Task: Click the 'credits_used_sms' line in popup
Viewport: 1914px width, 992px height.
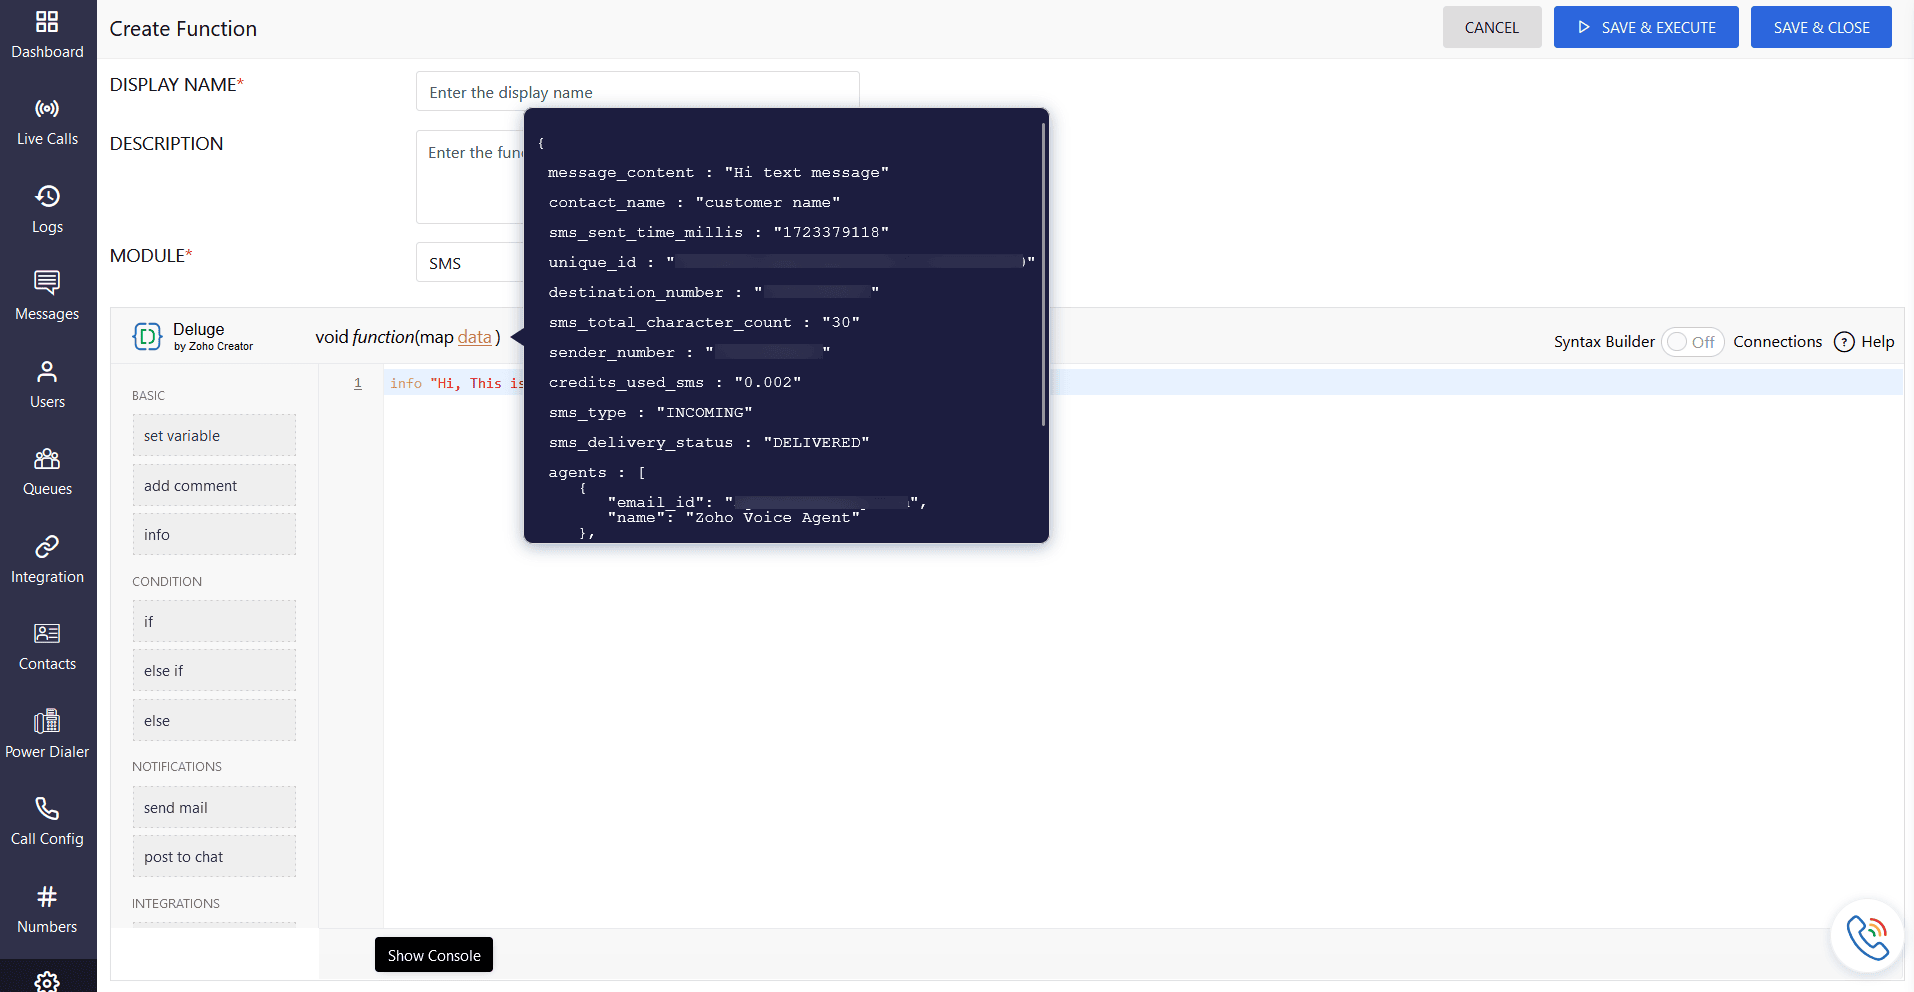Action: (x=675, y=383)
